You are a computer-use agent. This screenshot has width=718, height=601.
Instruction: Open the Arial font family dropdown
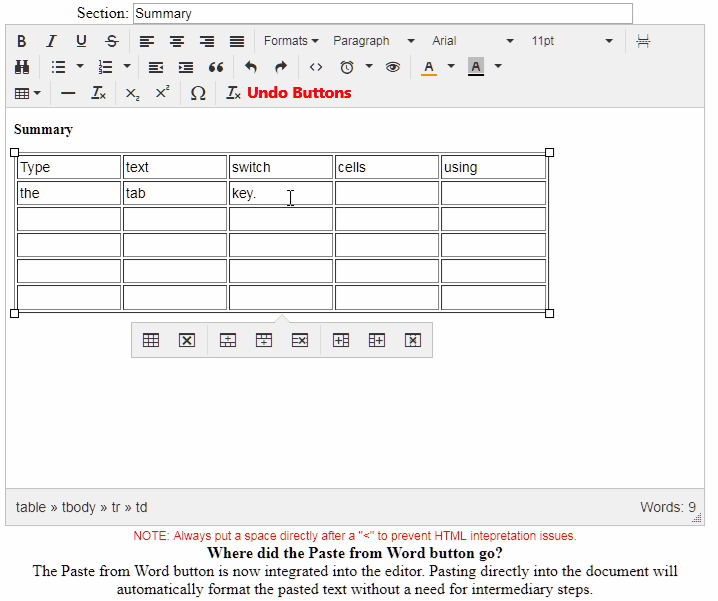(x=472, y=41)
